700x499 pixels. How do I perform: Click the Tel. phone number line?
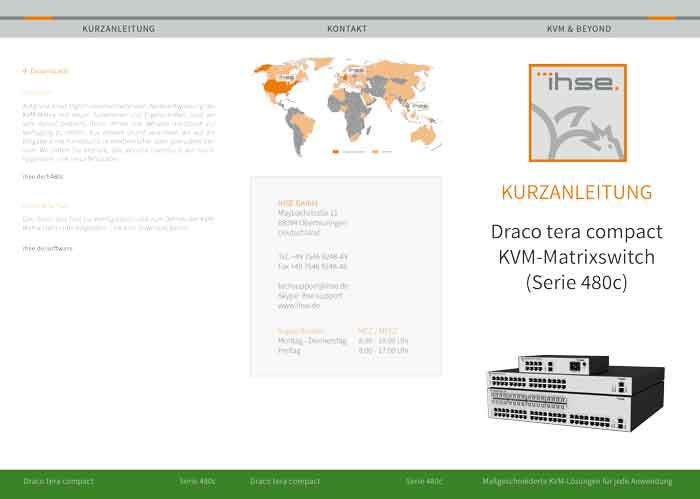[x=313, y=257]
